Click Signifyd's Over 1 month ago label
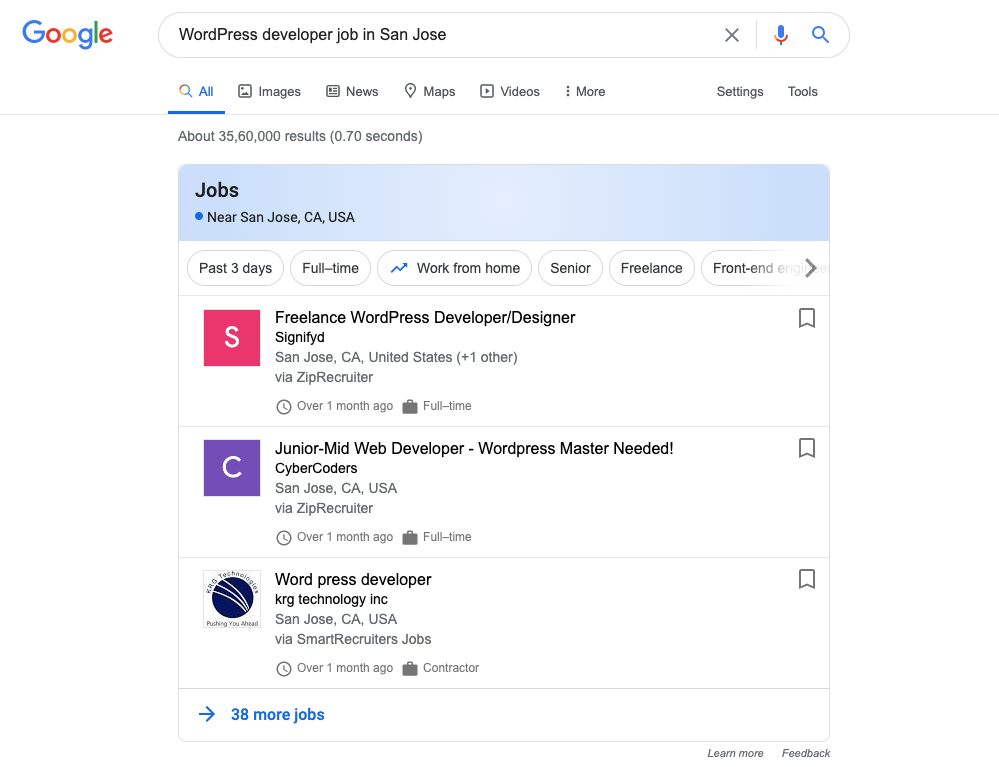This screenshot has width=999, height=767. point(345,406)
